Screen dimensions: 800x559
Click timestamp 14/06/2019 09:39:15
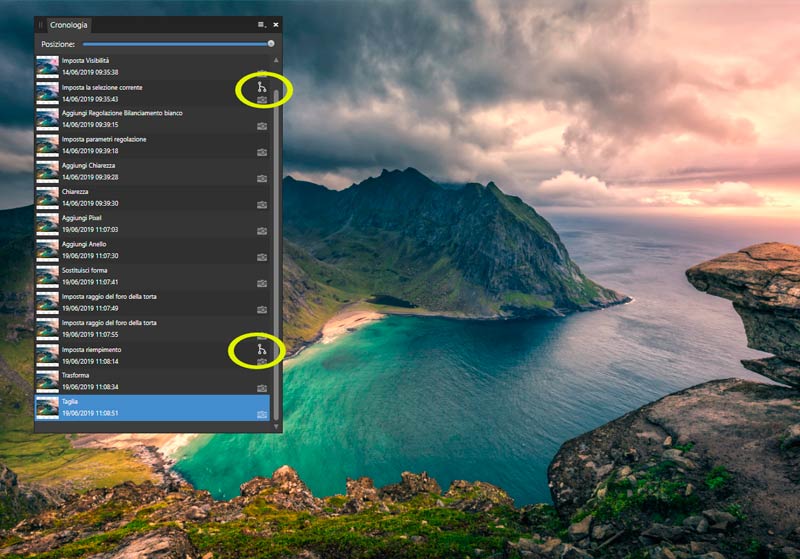pyautogui.click(x=90, y=125)
